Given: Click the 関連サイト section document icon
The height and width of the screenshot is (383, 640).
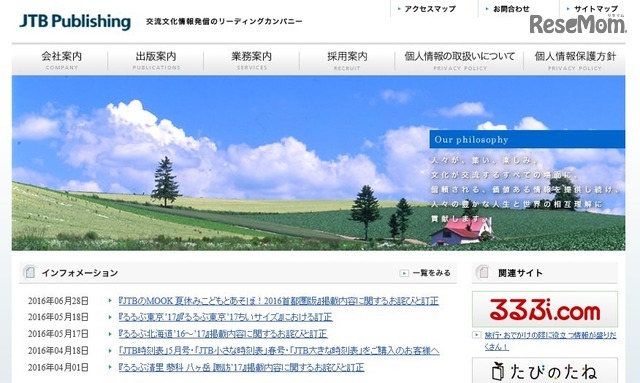Looking at the screenshot, I should pyautogui.click(x=483, y=272).
